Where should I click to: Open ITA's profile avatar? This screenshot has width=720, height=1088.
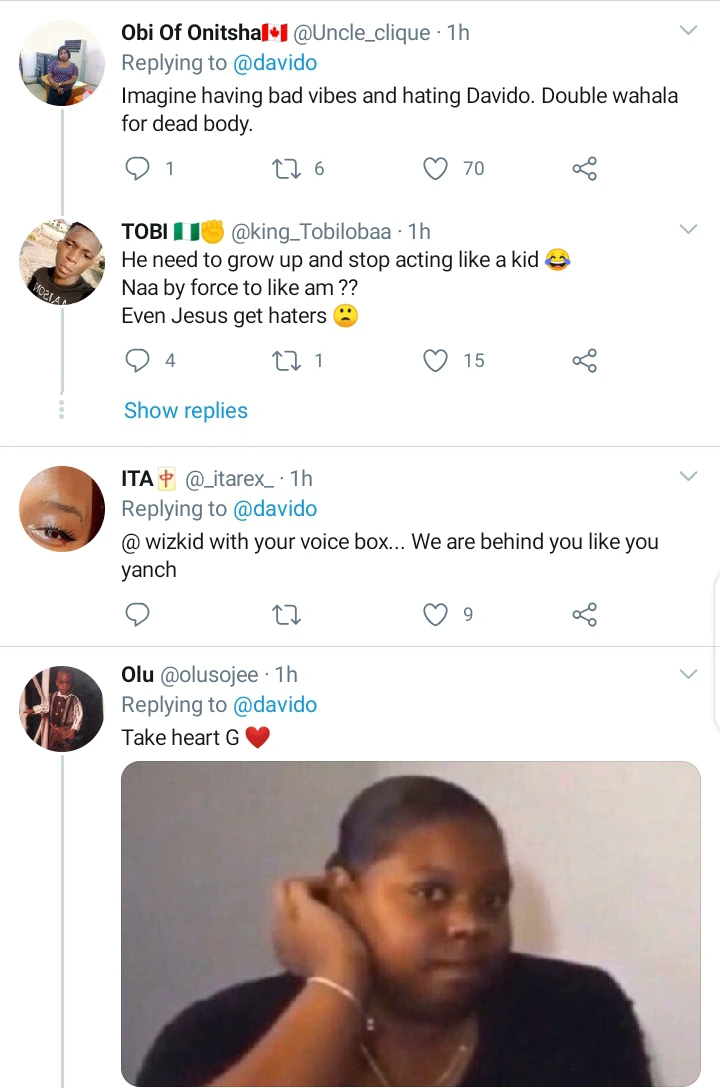62,509
